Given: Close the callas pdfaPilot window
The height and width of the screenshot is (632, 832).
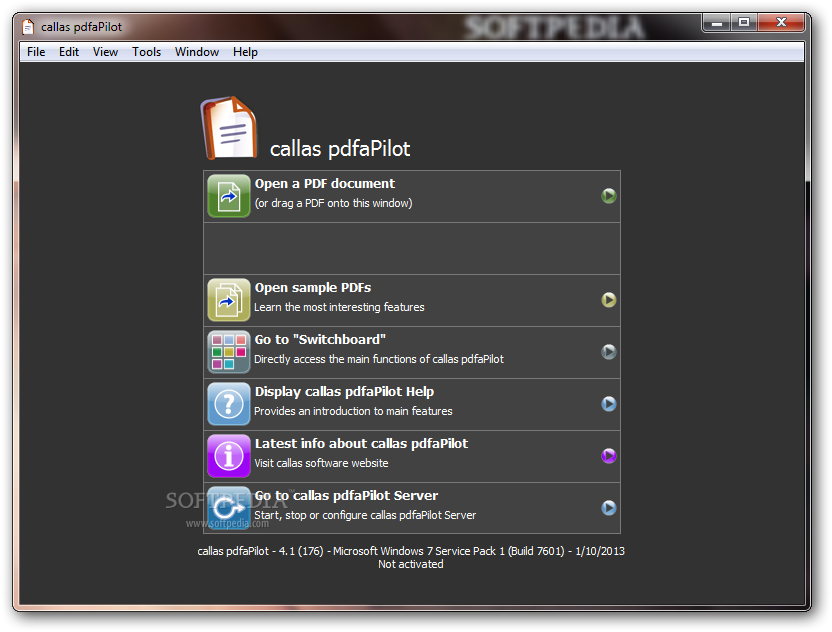Looking at the screenshot, I should (781, 23).
